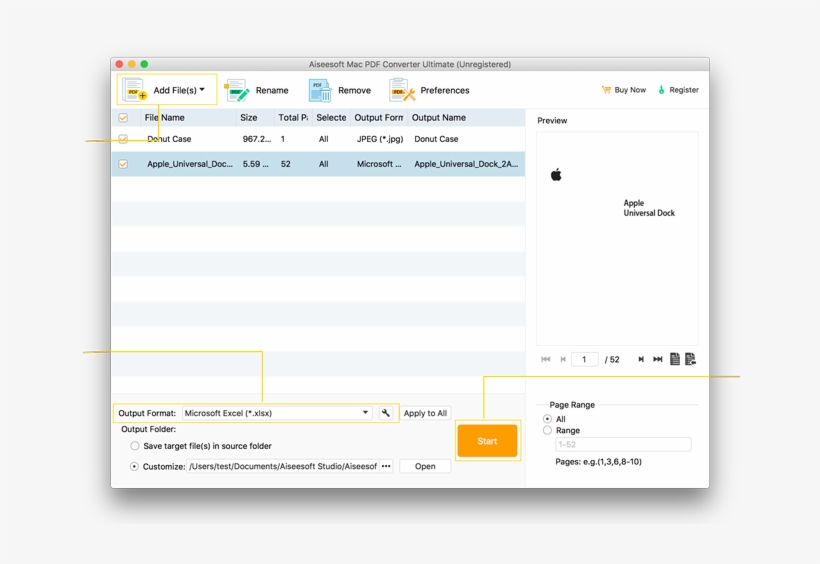Viewport: 820px width, 564px height.
Task: Select Save target file(s) in source folder
Action: point(135,446)
